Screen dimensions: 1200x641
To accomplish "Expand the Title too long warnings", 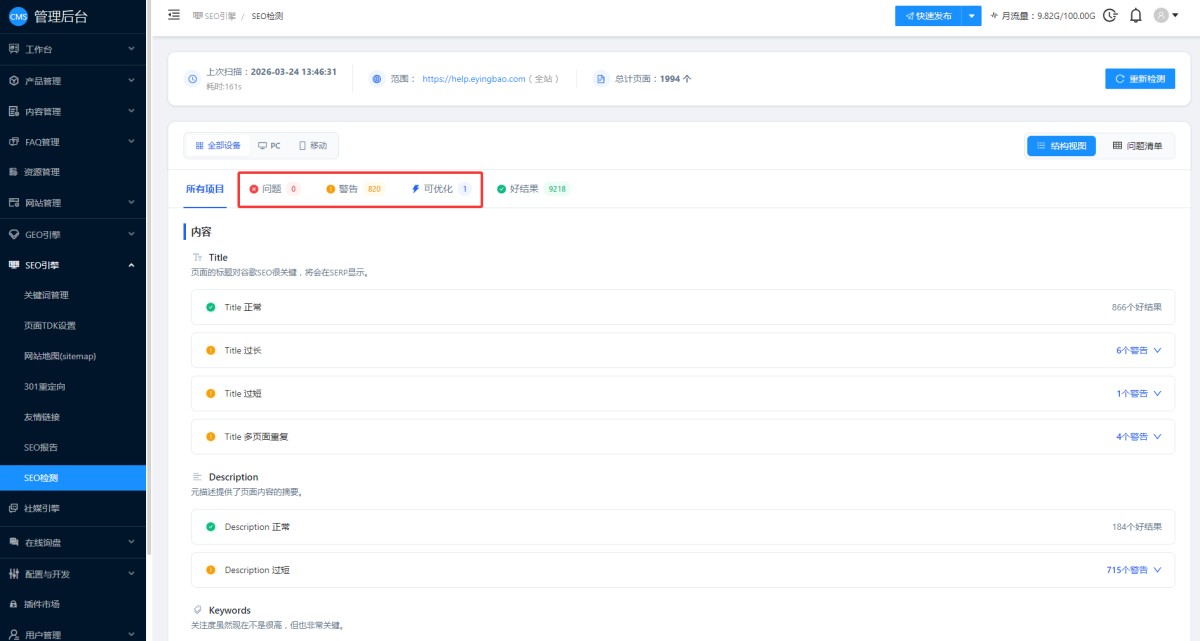I will pyautogui.click(x=1138, y=351).
